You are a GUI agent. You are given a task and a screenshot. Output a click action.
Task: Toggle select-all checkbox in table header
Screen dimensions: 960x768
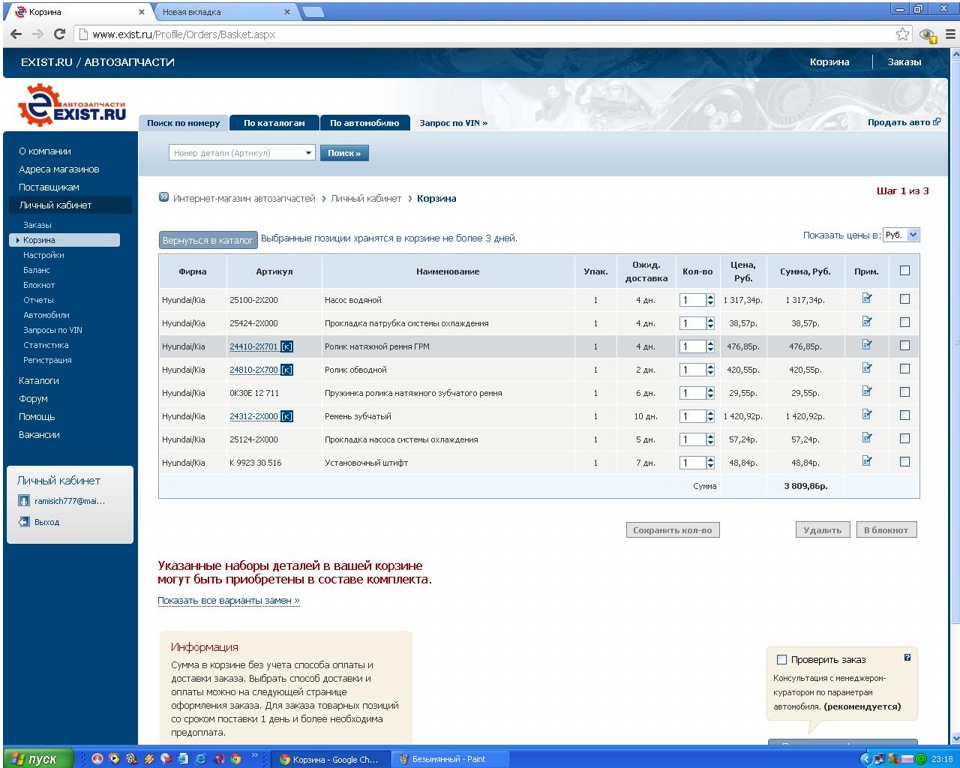click(x=905, y=271)
